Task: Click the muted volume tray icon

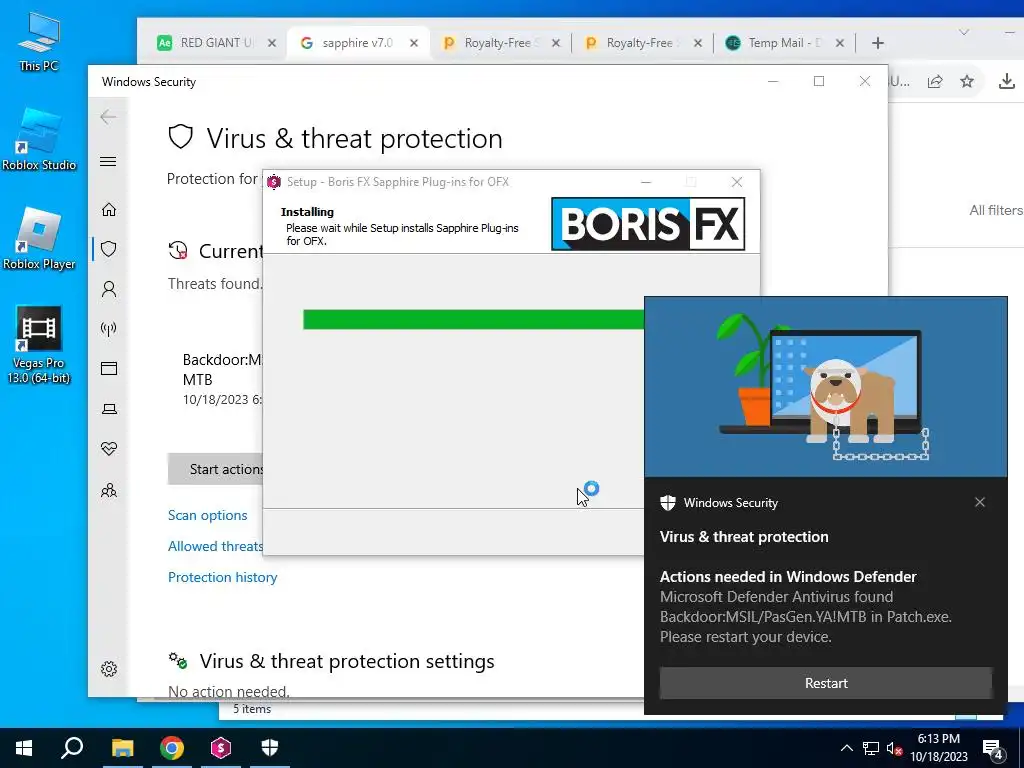Action: click(x=894, y=749)
